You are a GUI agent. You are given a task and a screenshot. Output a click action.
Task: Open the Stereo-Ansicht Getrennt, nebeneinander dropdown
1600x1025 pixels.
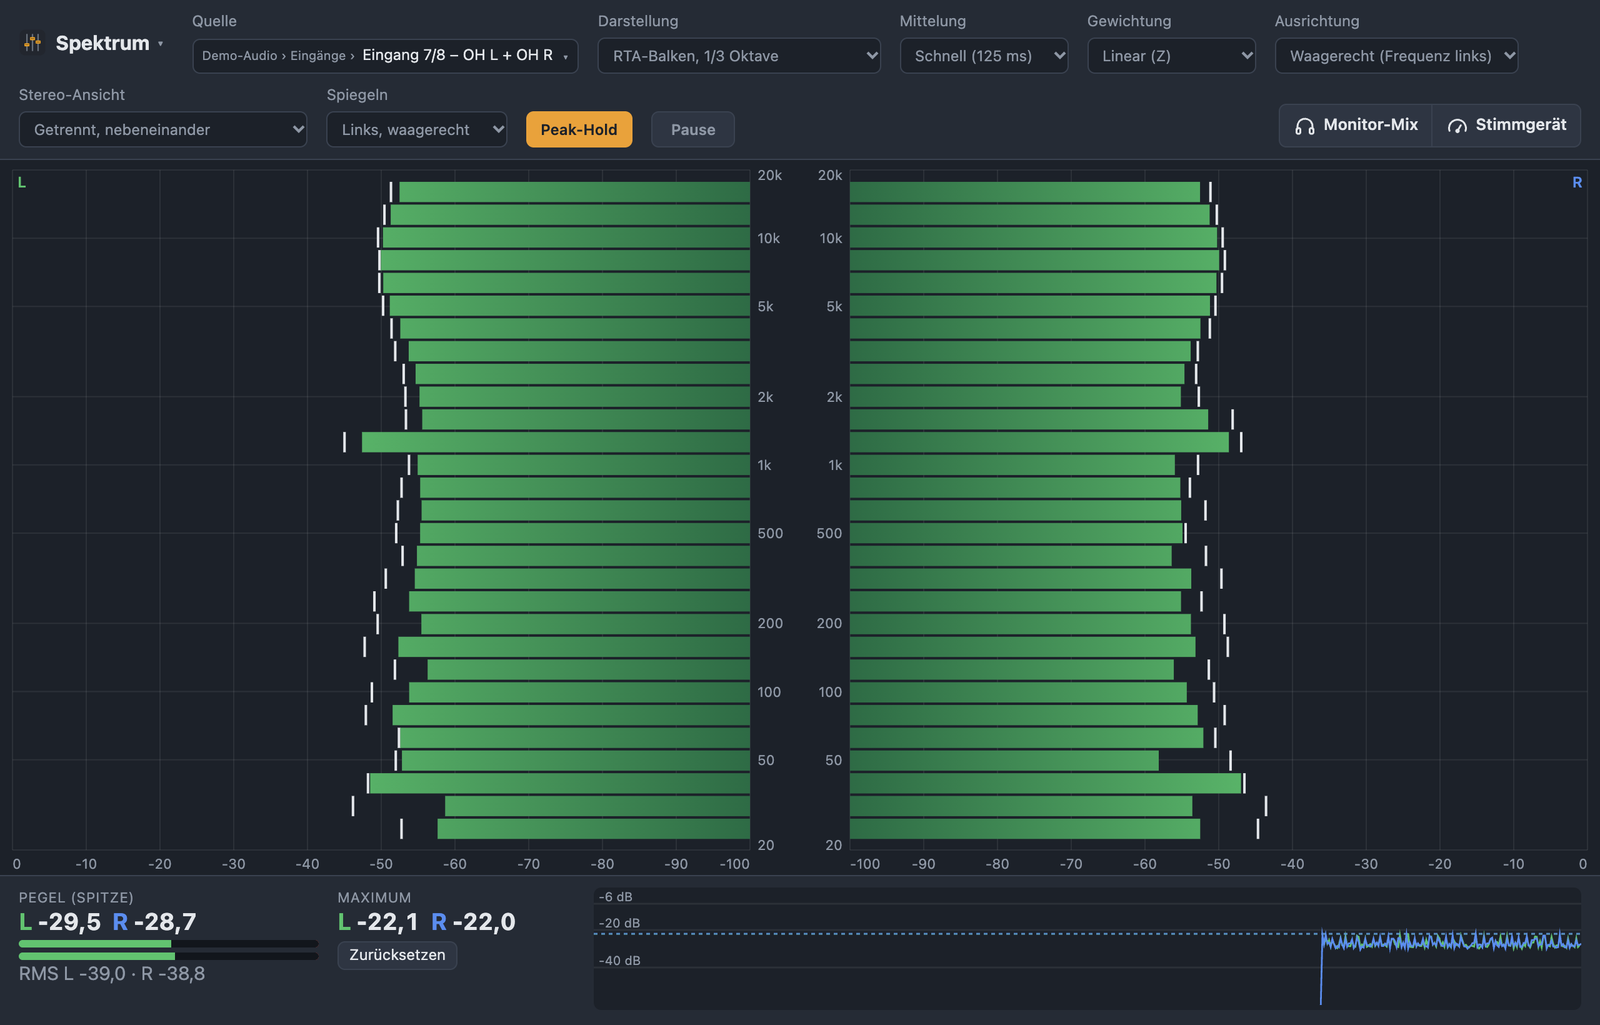coord(163,130)
